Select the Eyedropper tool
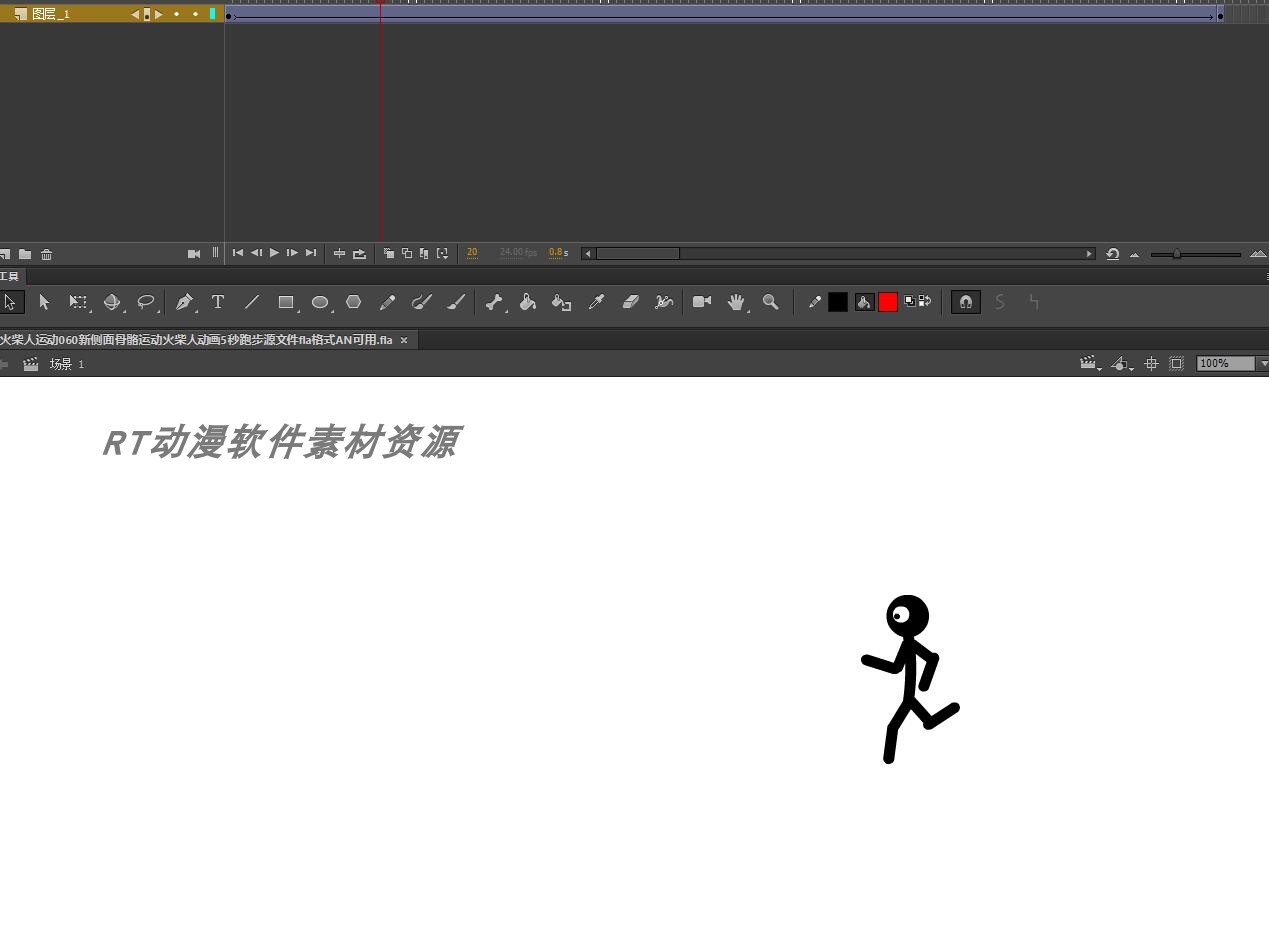 596,302
